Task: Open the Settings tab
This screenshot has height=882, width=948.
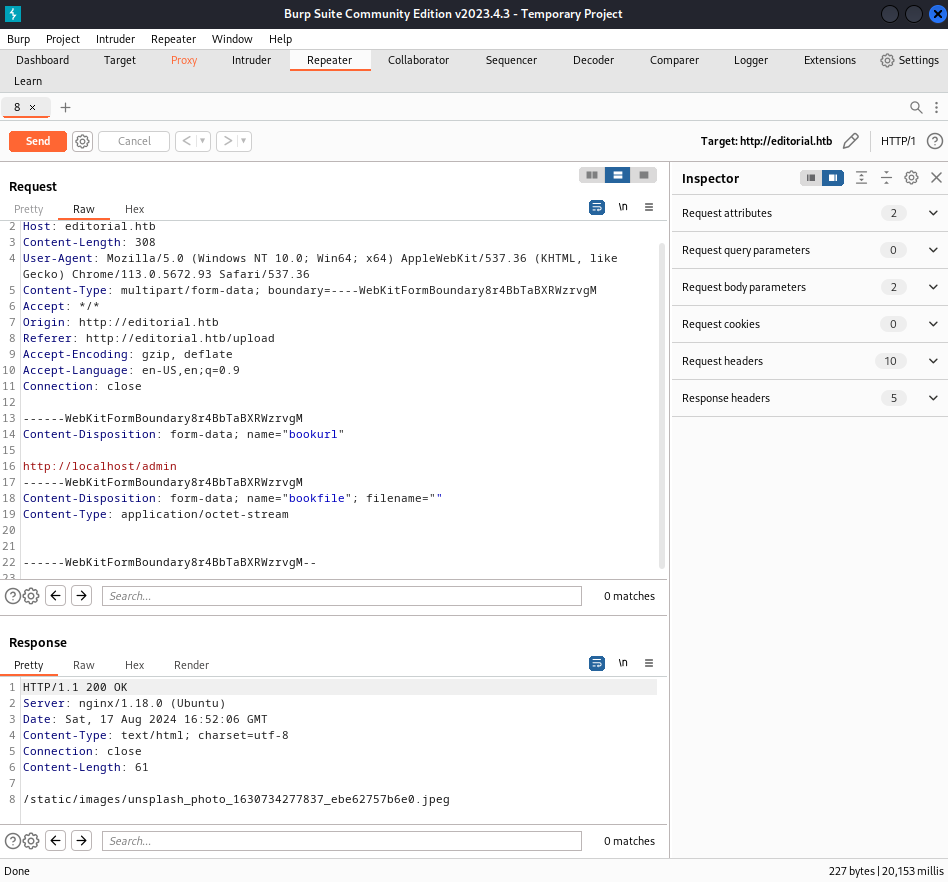Action: tap(909, 60)
